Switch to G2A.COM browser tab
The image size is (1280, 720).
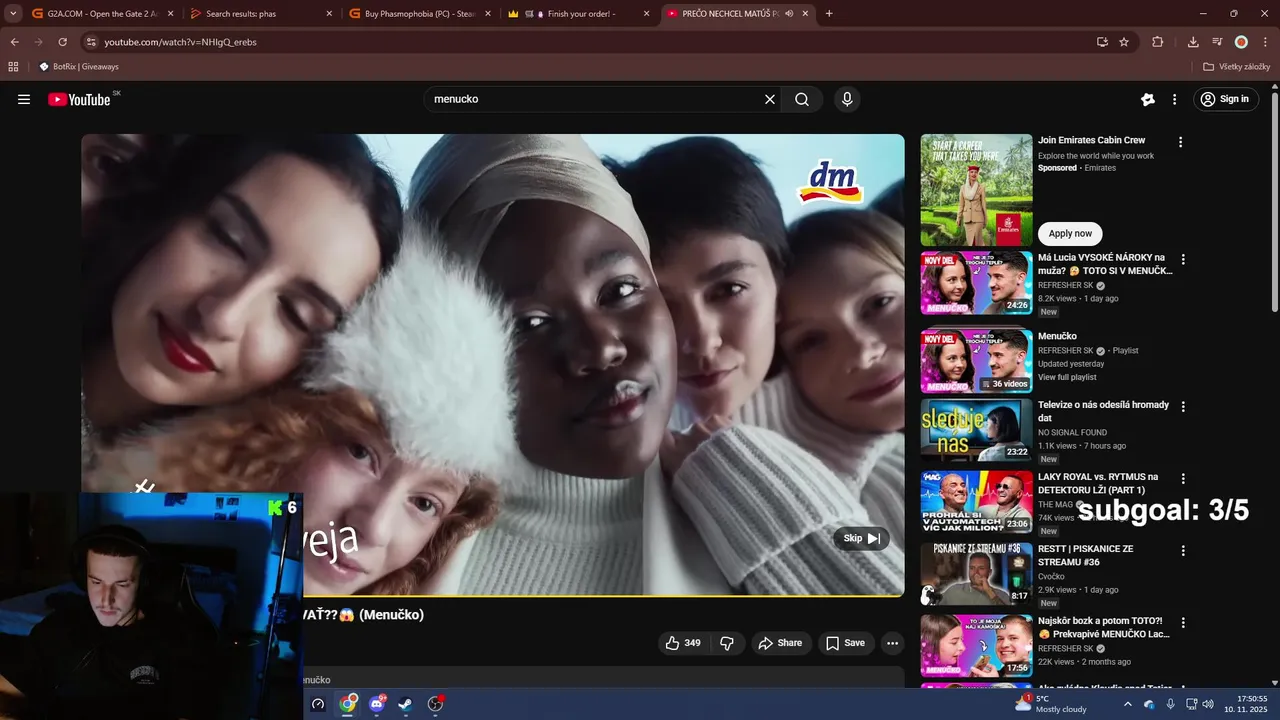coord(103,14)
